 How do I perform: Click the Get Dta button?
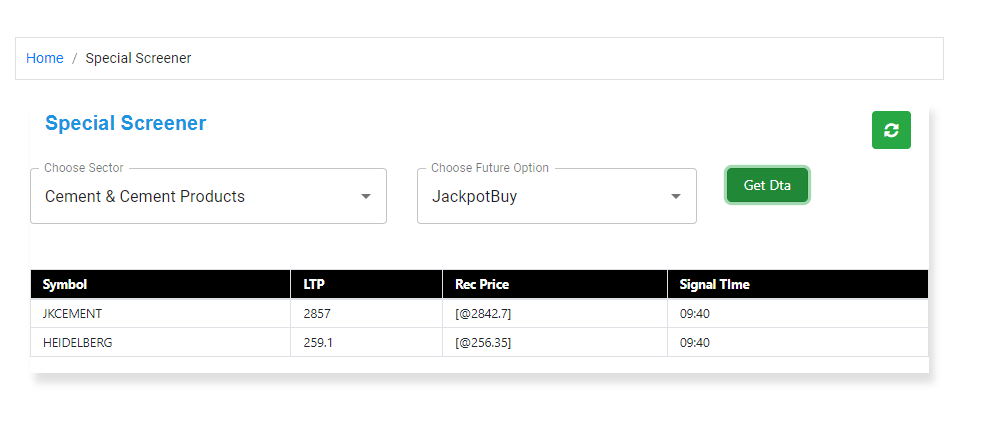coord(767,185)
